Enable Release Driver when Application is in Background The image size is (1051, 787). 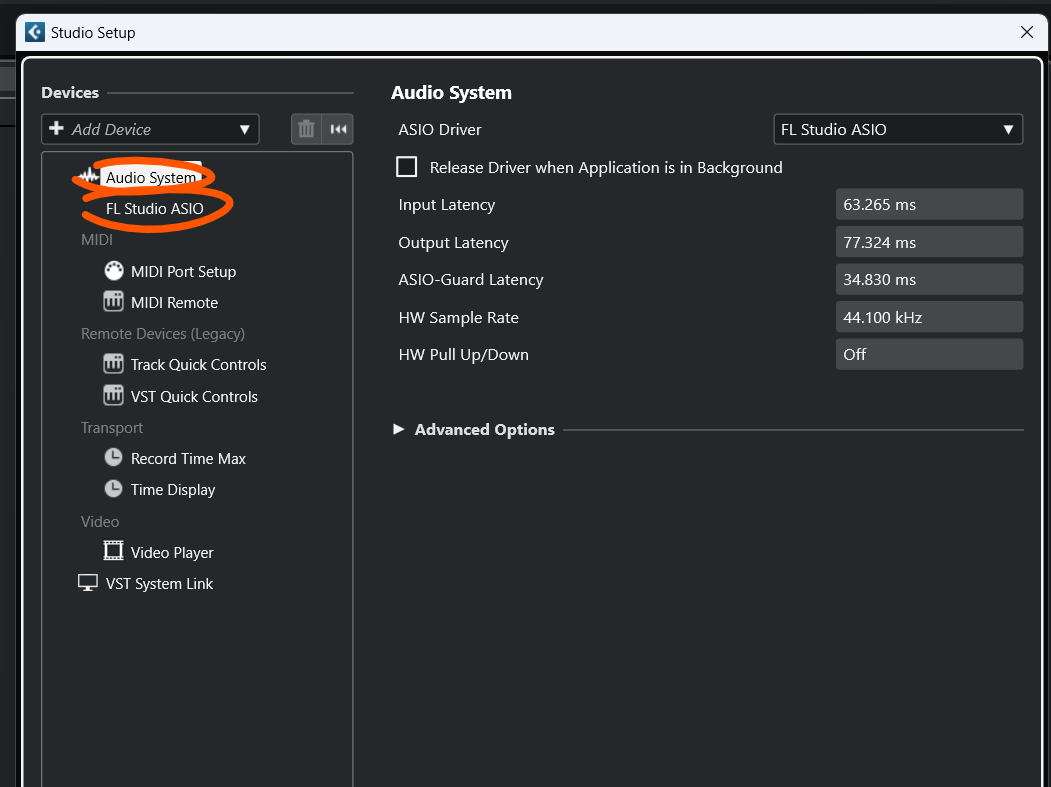tap(406, 167)
